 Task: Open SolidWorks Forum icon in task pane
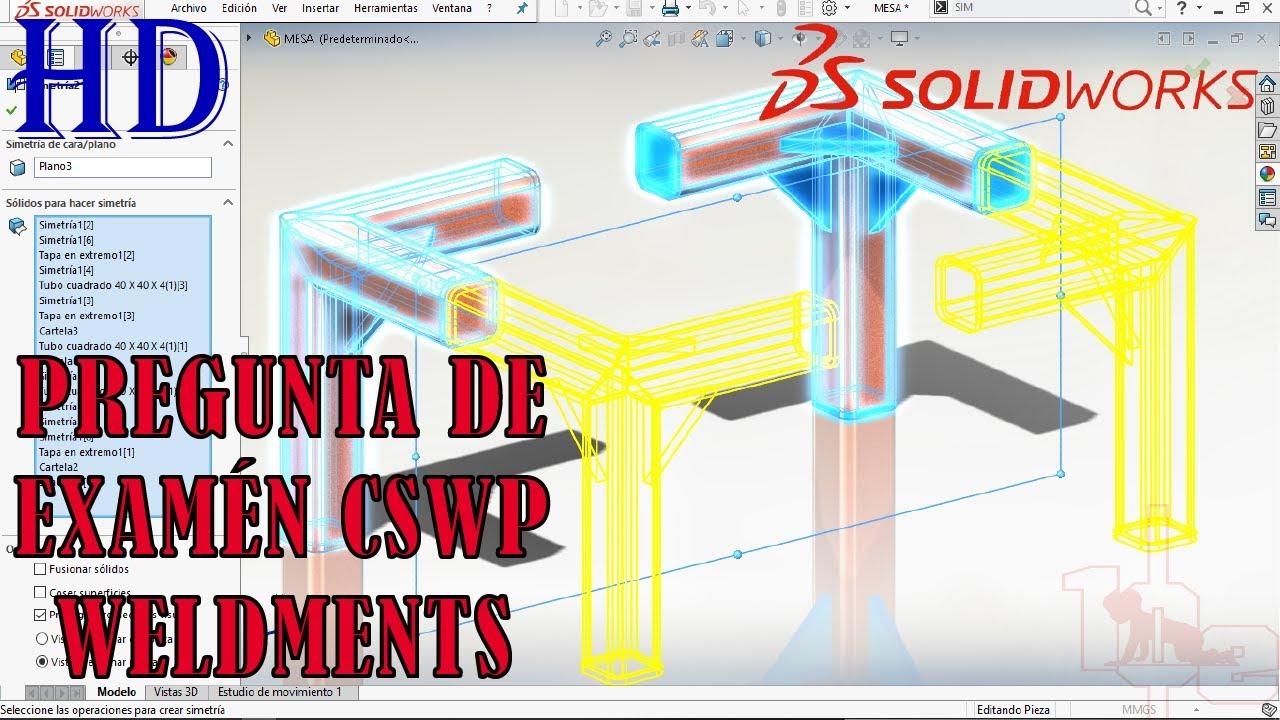pos(1267,218)
